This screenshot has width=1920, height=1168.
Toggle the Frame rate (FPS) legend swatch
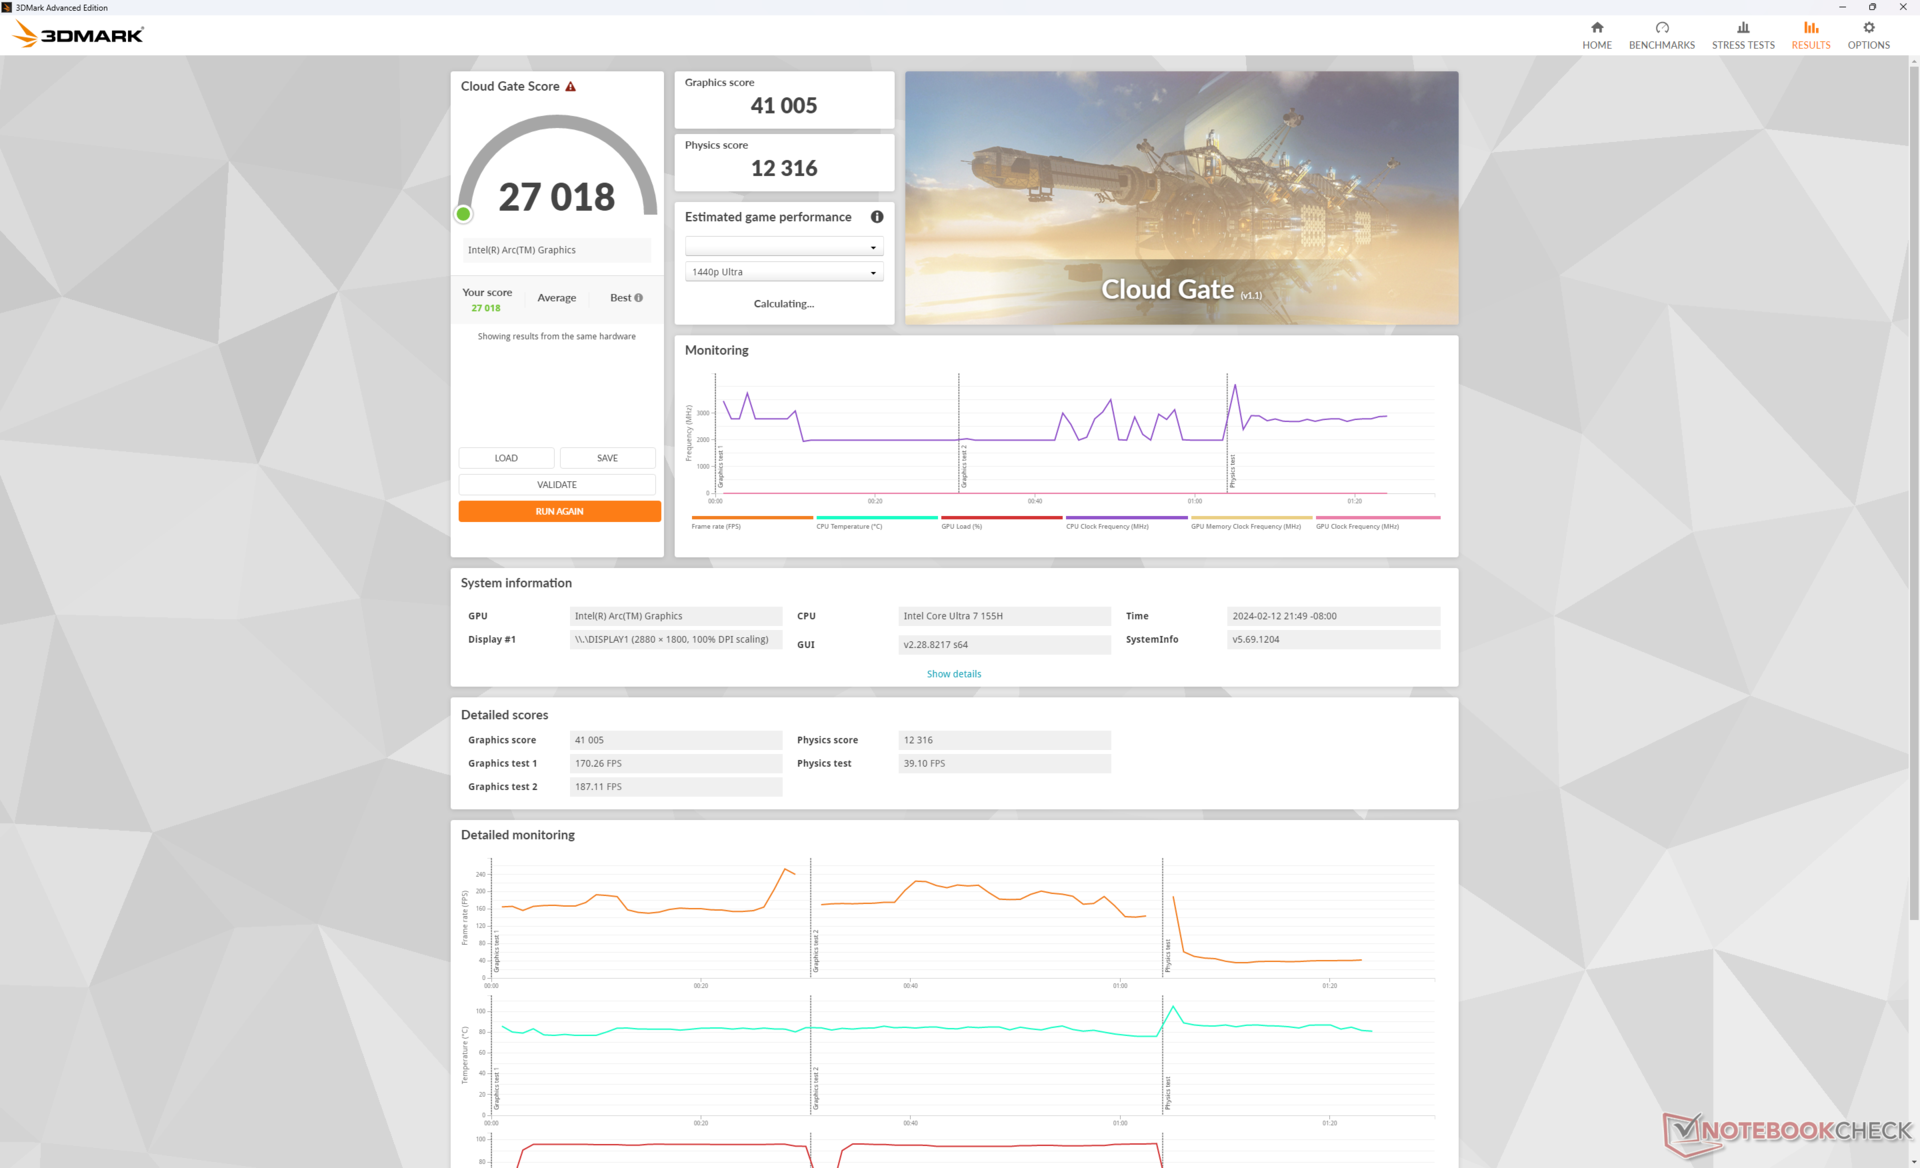point(752,517)
